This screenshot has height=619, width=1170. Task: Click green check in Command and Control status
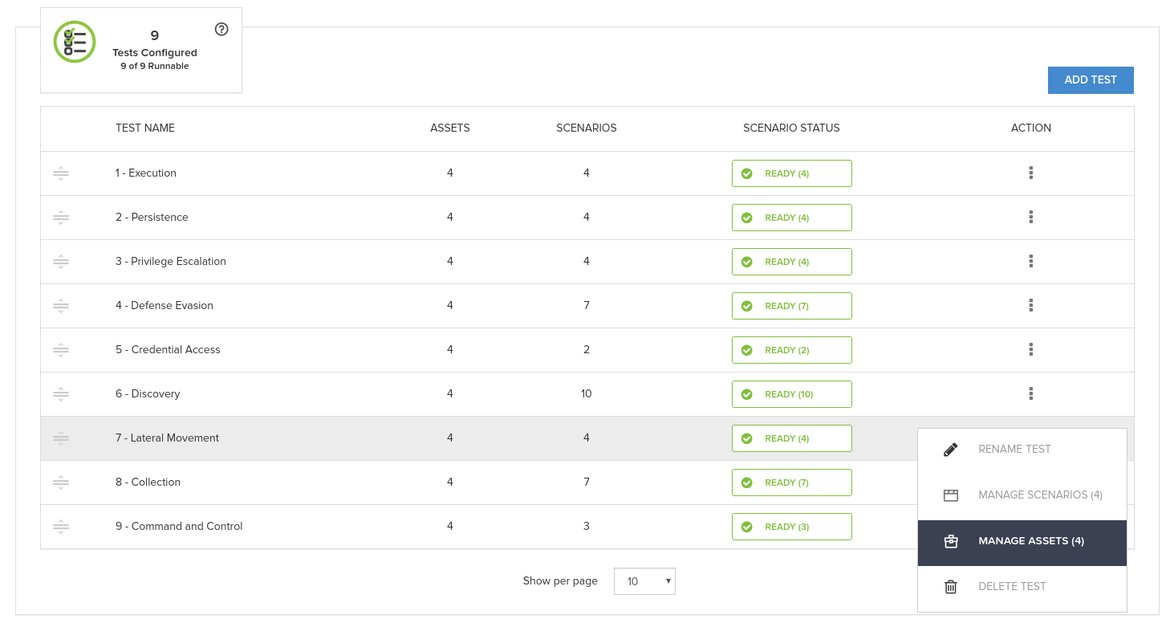coord(747,527)
